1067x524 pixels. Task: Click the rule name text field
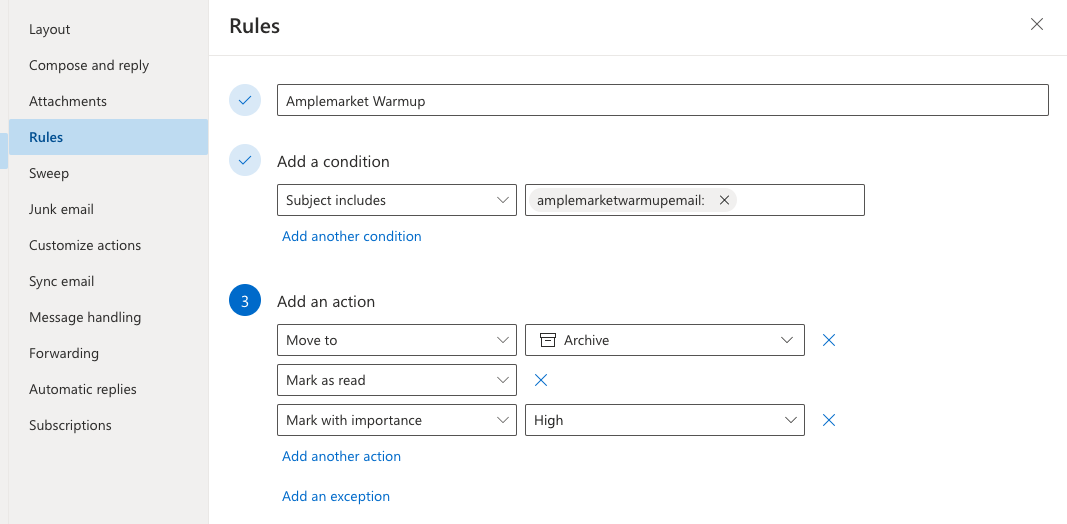pos(662,100)
